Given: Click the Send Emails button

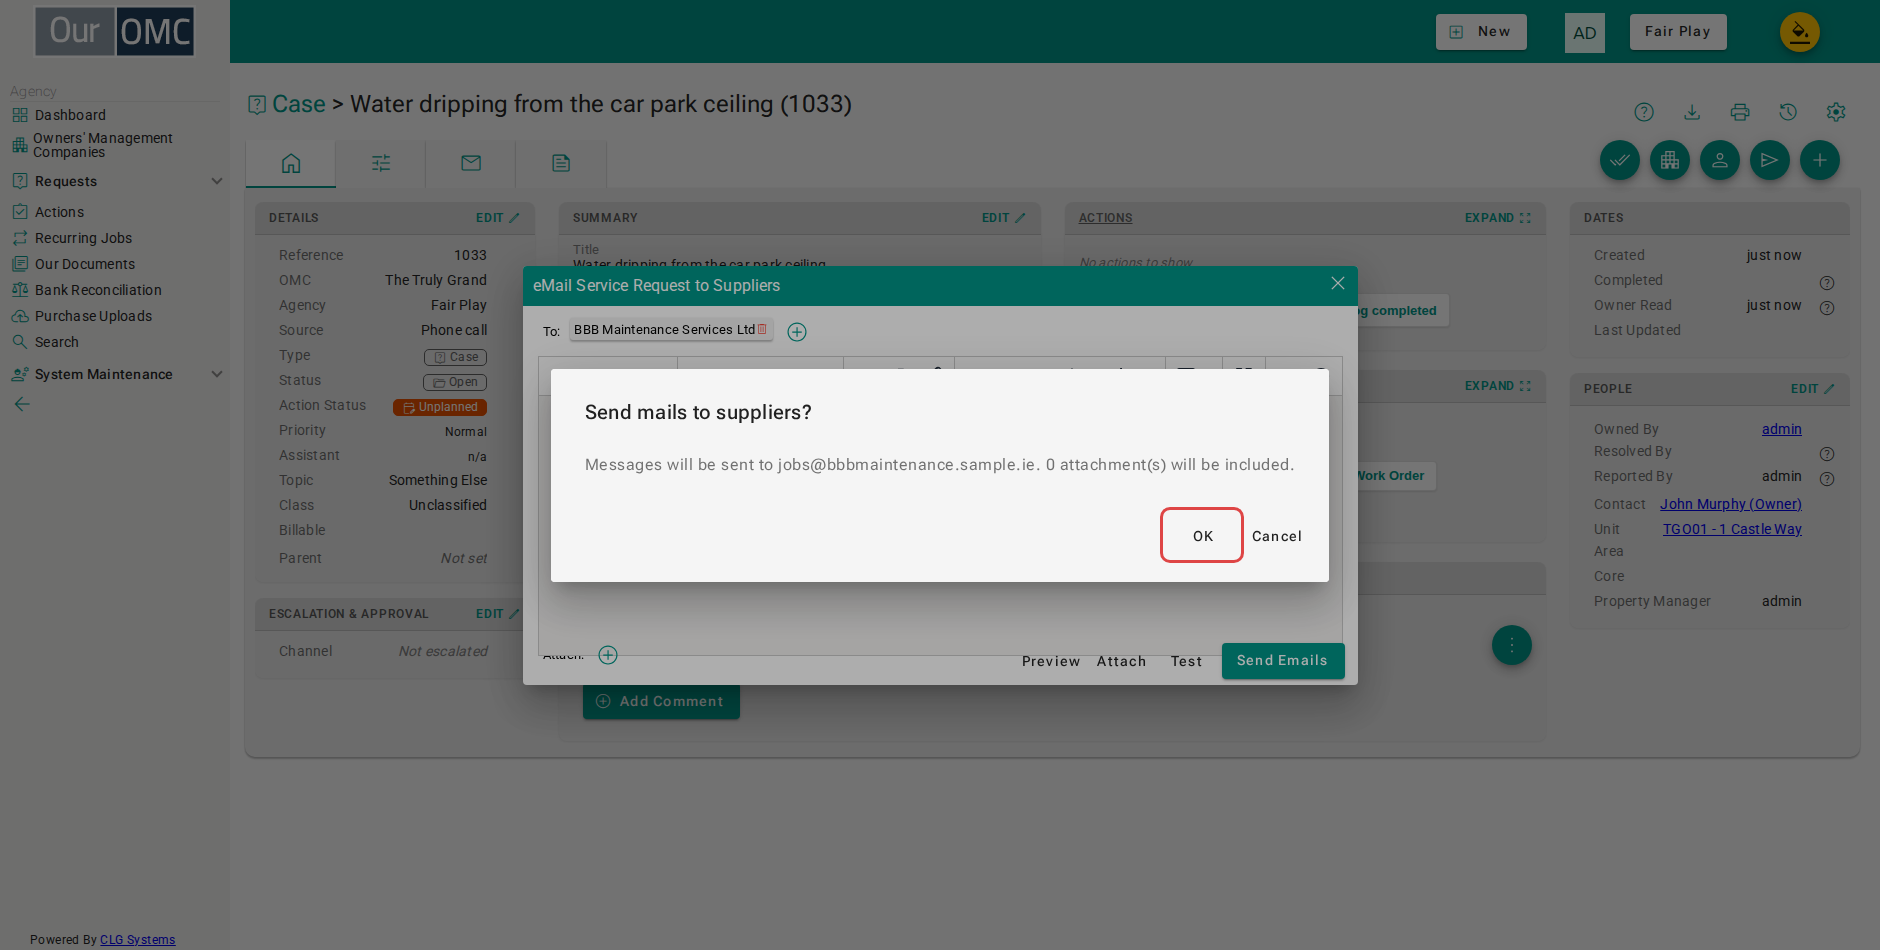Looking at the screenshot, I should [1283, 661].
